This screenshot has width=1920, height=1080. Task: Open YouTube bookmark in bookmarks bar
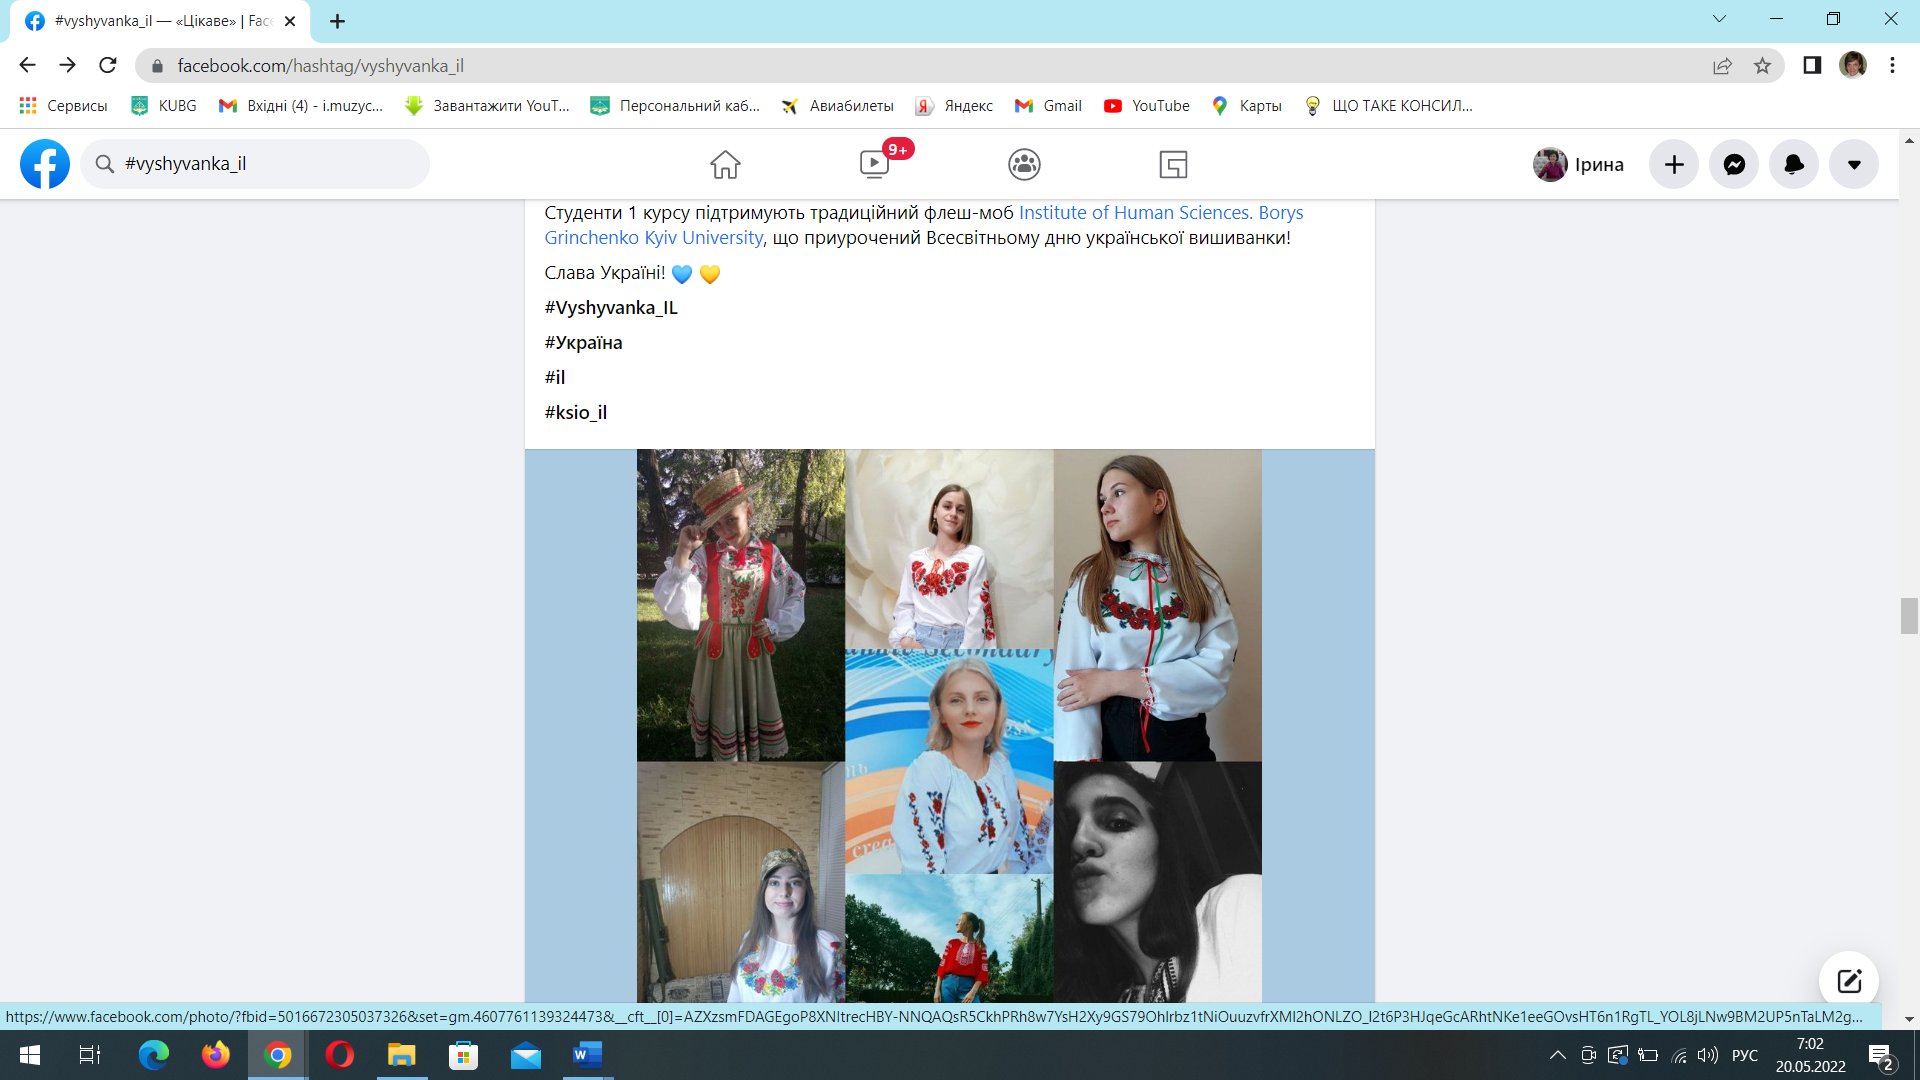(x=1147, y=106)
